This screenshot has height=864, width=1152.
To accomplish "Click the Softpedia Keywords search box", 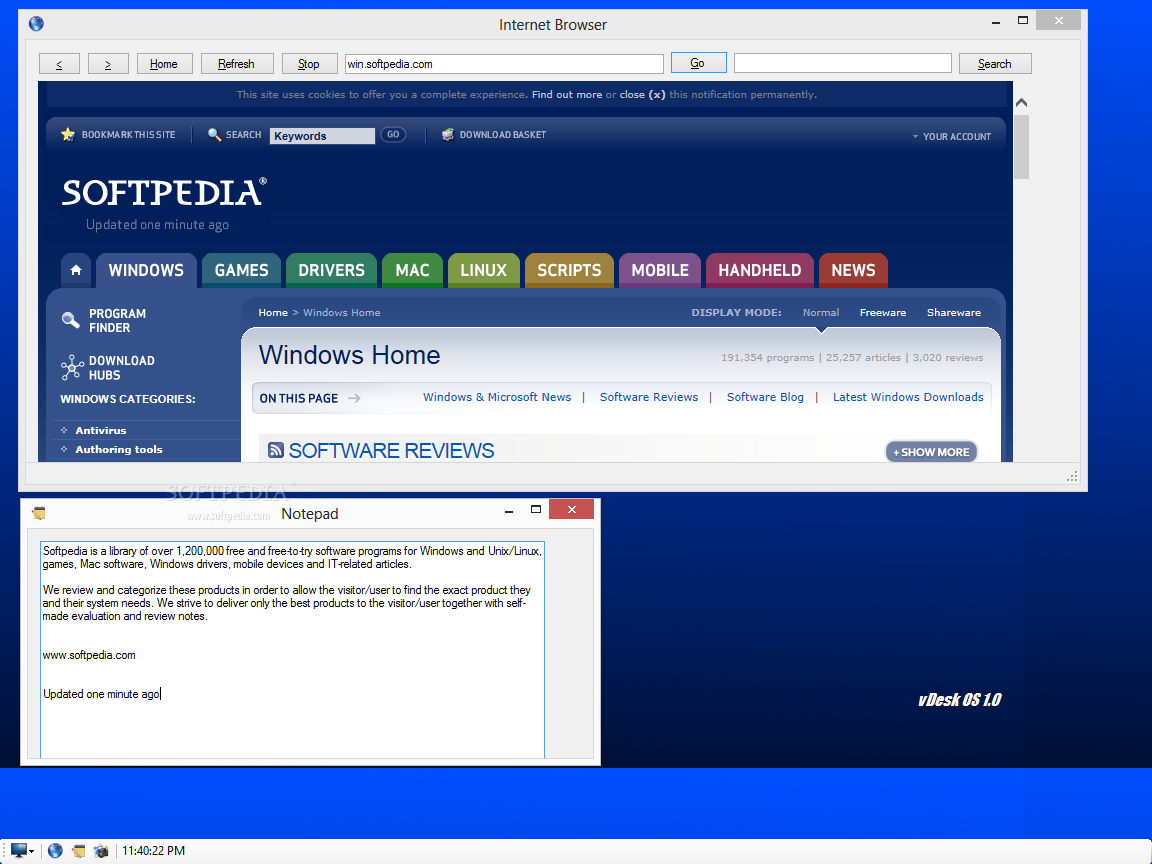I will click(x=322, y=136).
